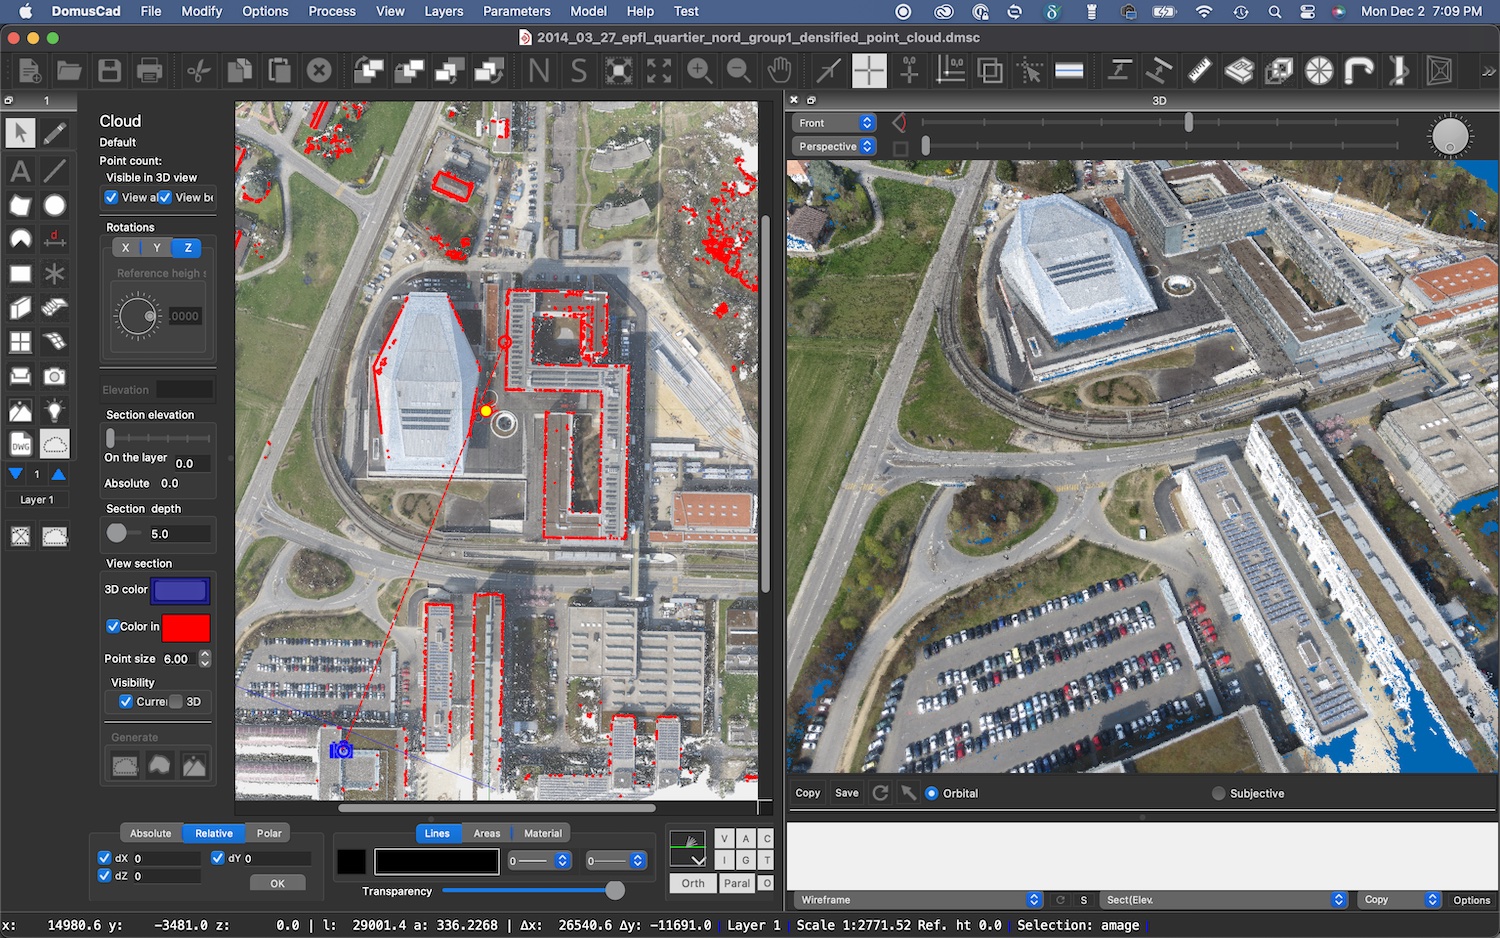Switch to the Polar coordinates tab
Screen dimensions: 1500x938
click(x=269, y=833)
